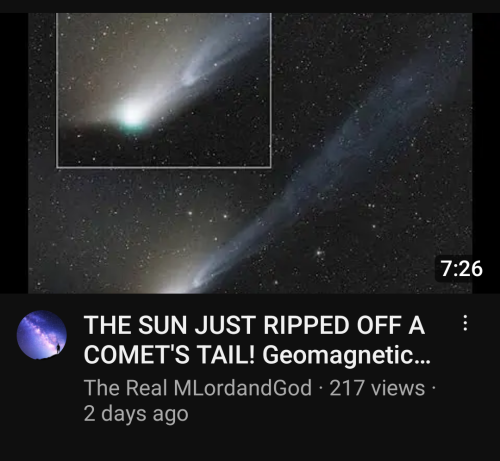Open The Real MLordandGod channel avatar

click(42, 335)
